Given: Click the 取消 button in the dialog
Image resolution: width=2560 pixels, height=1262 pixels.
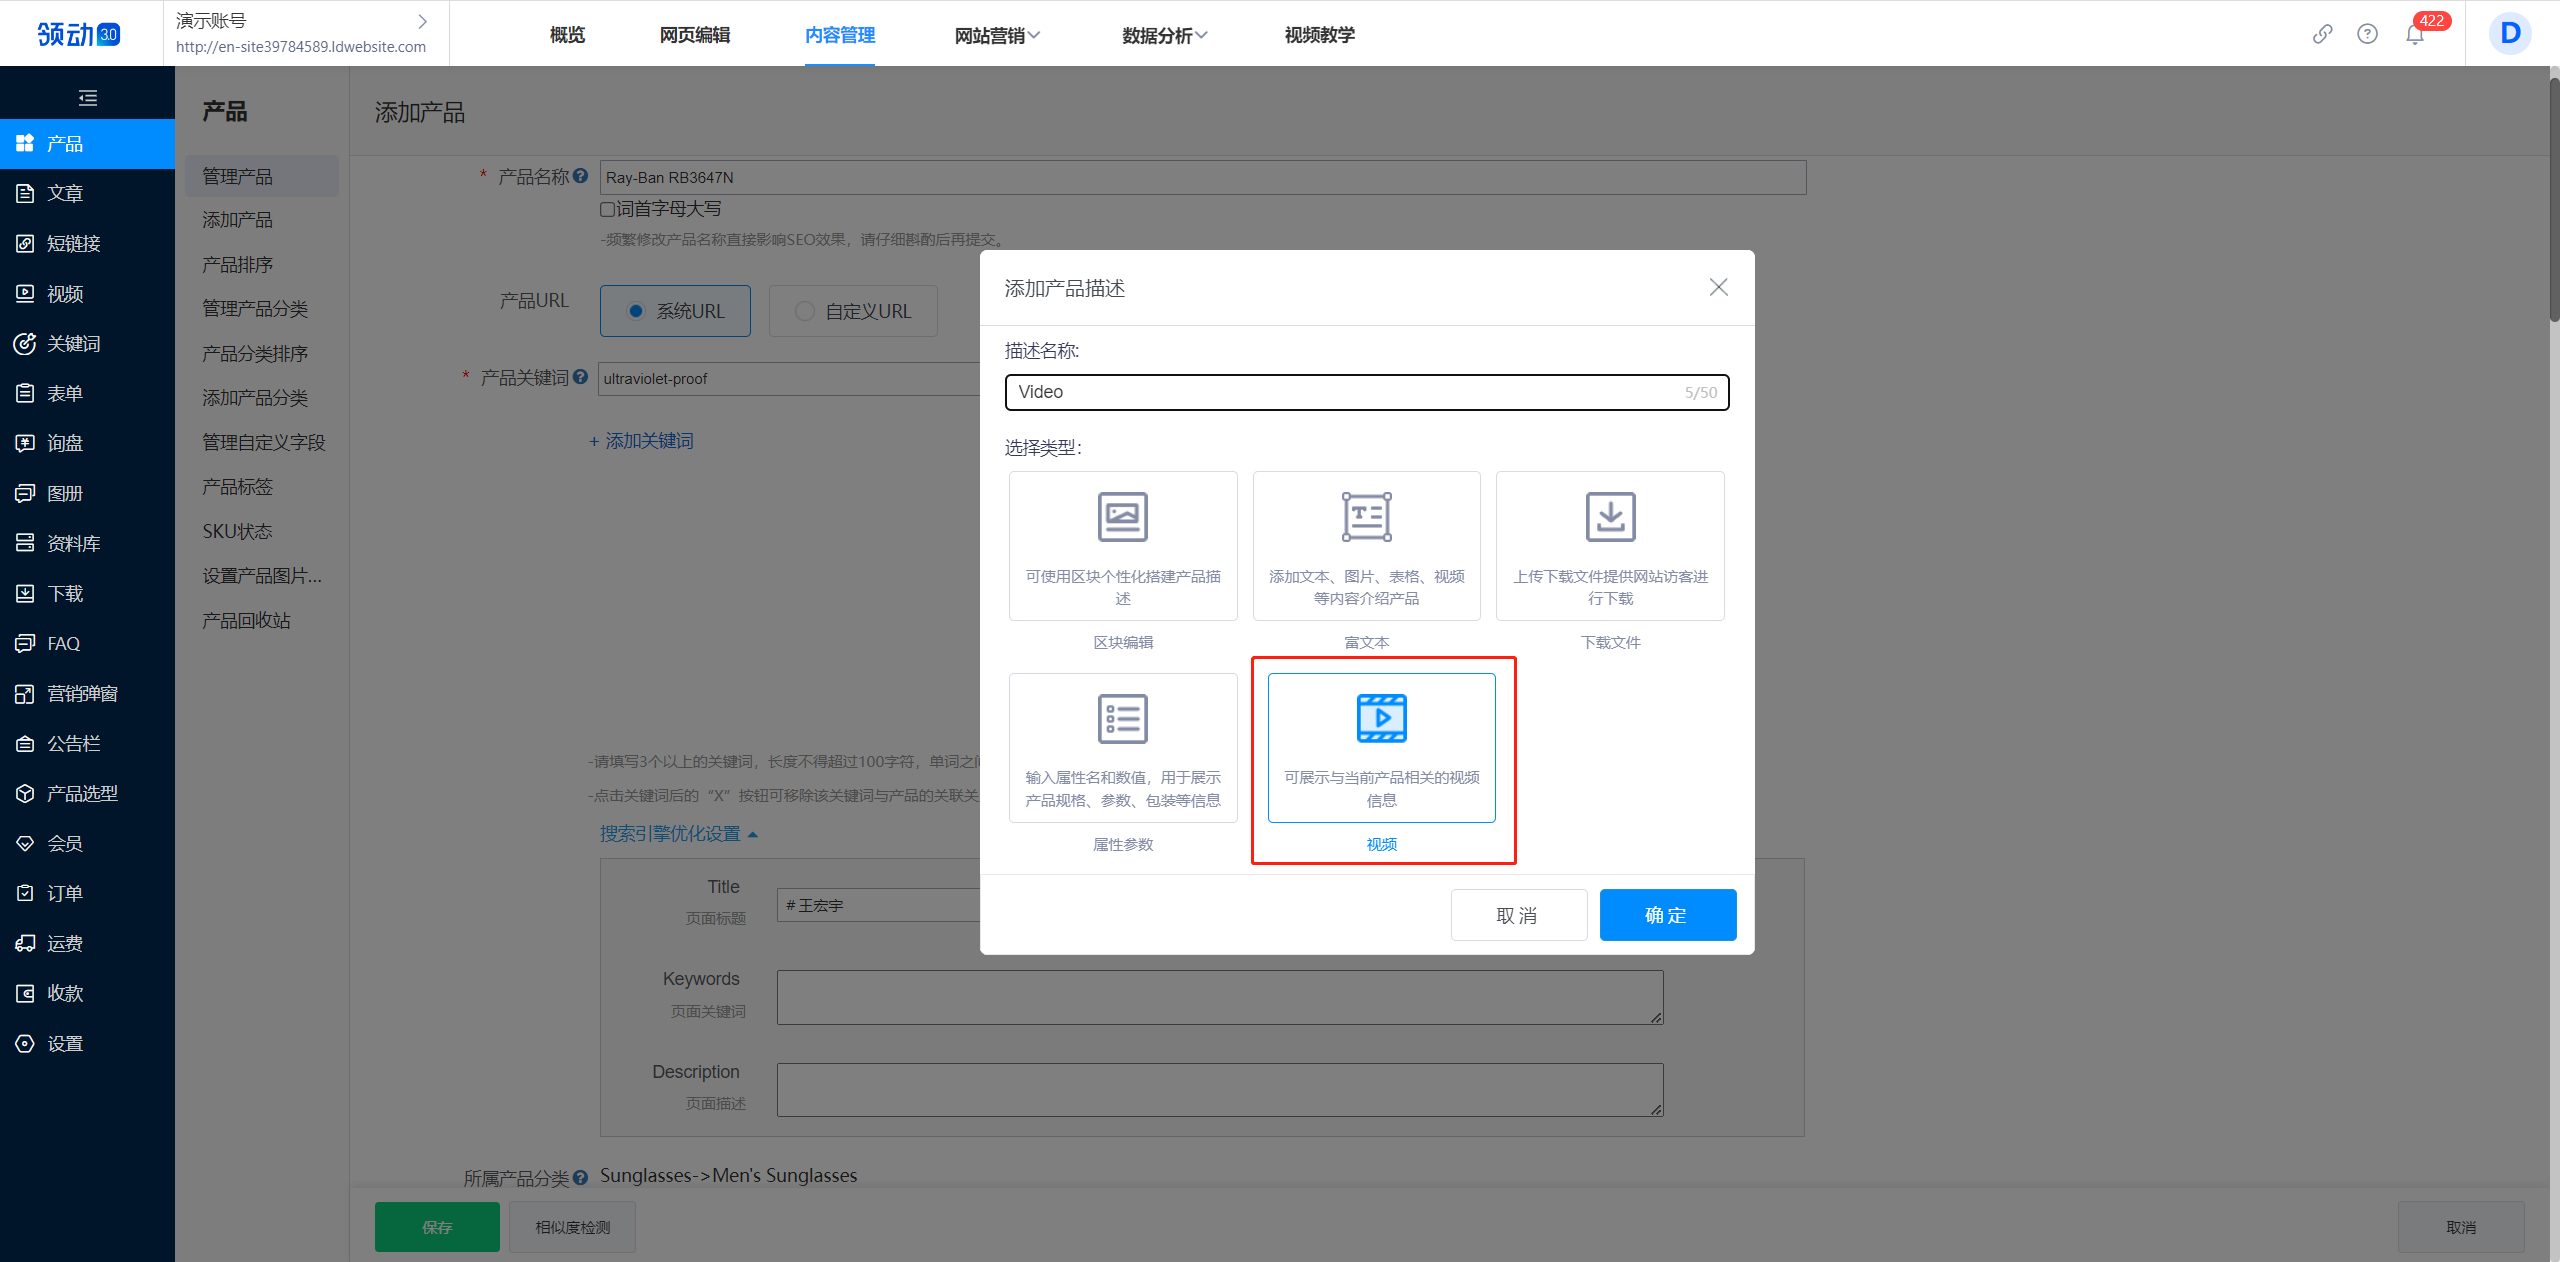Looking at the screenshot, I should (x=1518, y=915).
